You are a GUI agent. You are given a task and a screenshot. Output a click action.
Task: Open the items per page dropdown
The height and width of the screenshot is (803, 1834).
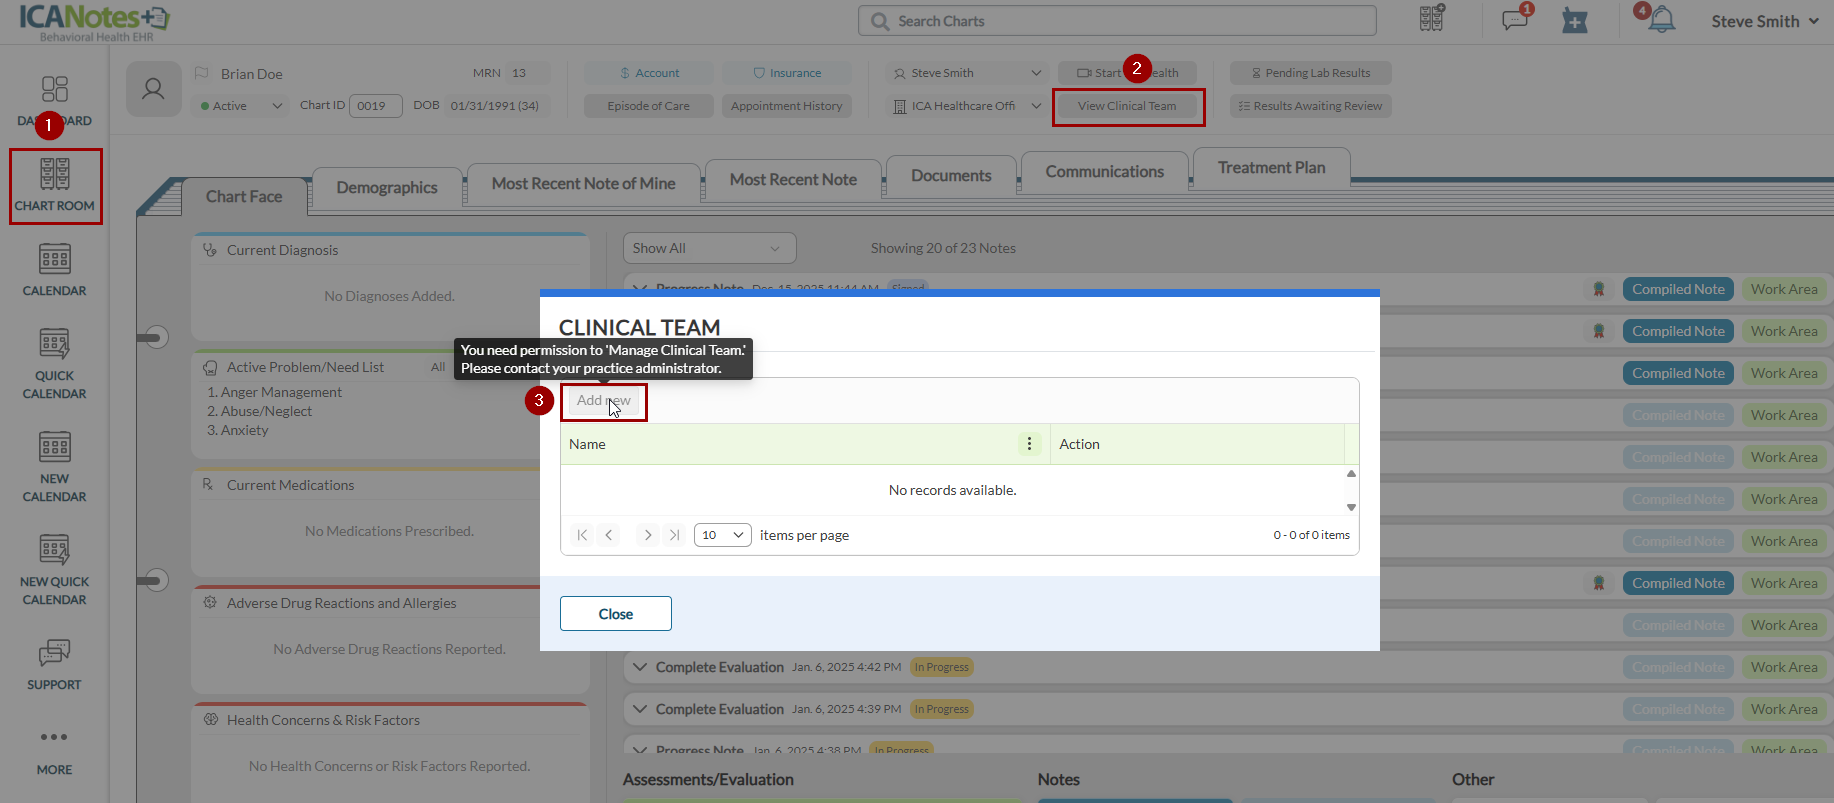(x=722, y=535)
